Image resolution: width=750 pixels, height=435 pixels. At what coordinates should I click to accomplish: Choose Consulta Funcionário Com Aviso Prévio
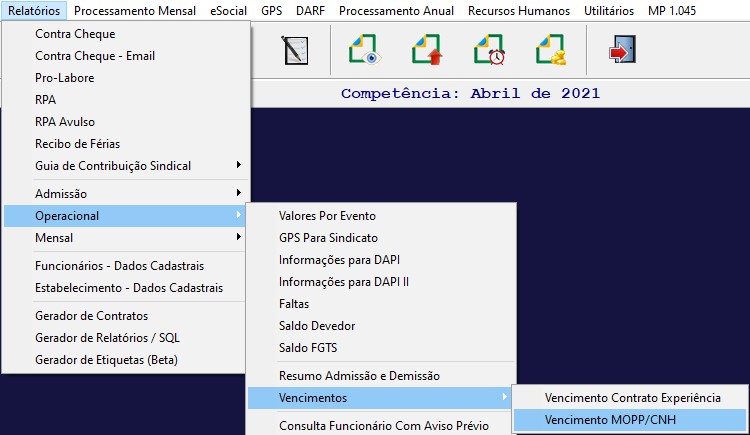(x=381, y=425)
